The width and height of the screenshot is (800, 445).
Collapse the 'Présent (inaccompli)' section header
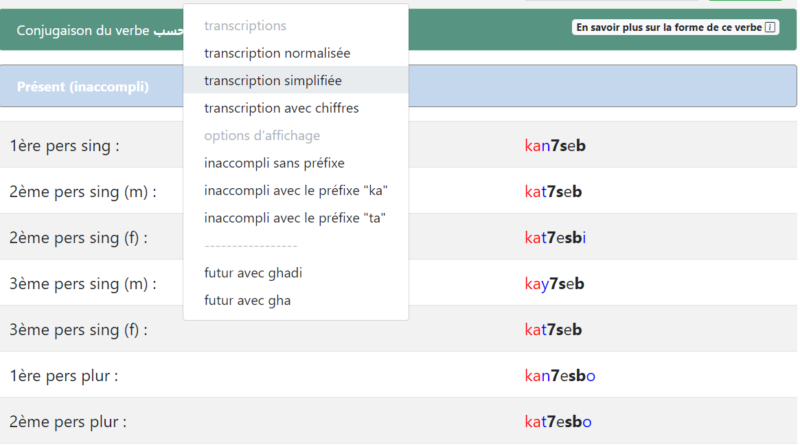pos(83,87)
